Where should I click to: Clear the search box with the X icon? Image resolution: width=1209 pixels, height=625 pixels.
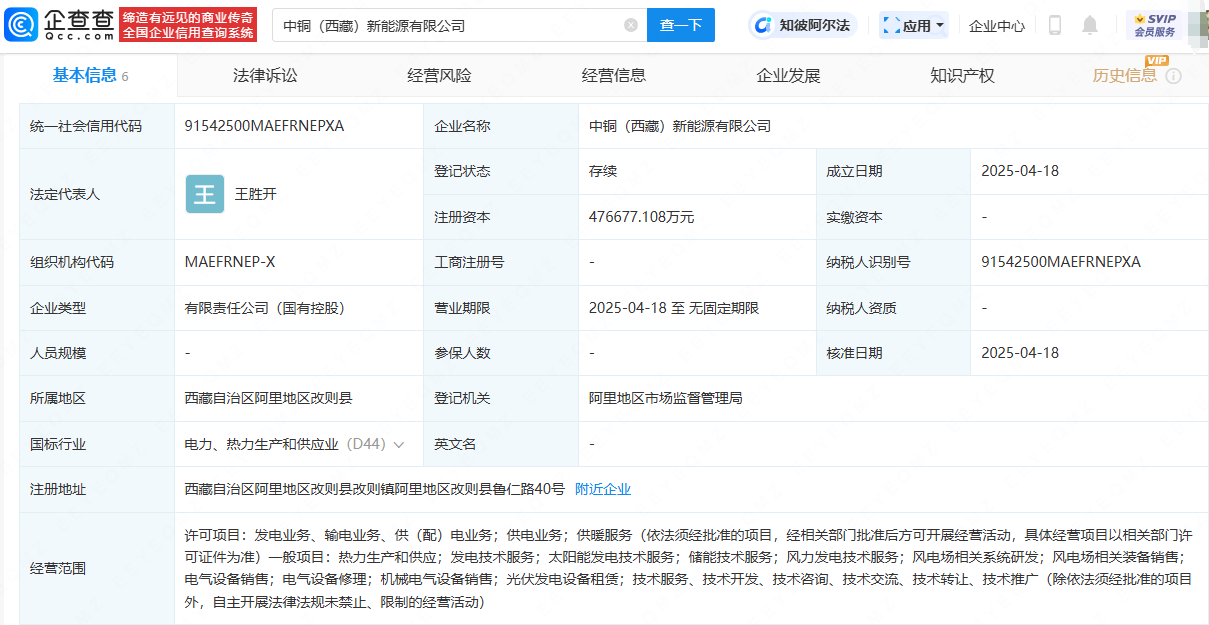point(631,25)
